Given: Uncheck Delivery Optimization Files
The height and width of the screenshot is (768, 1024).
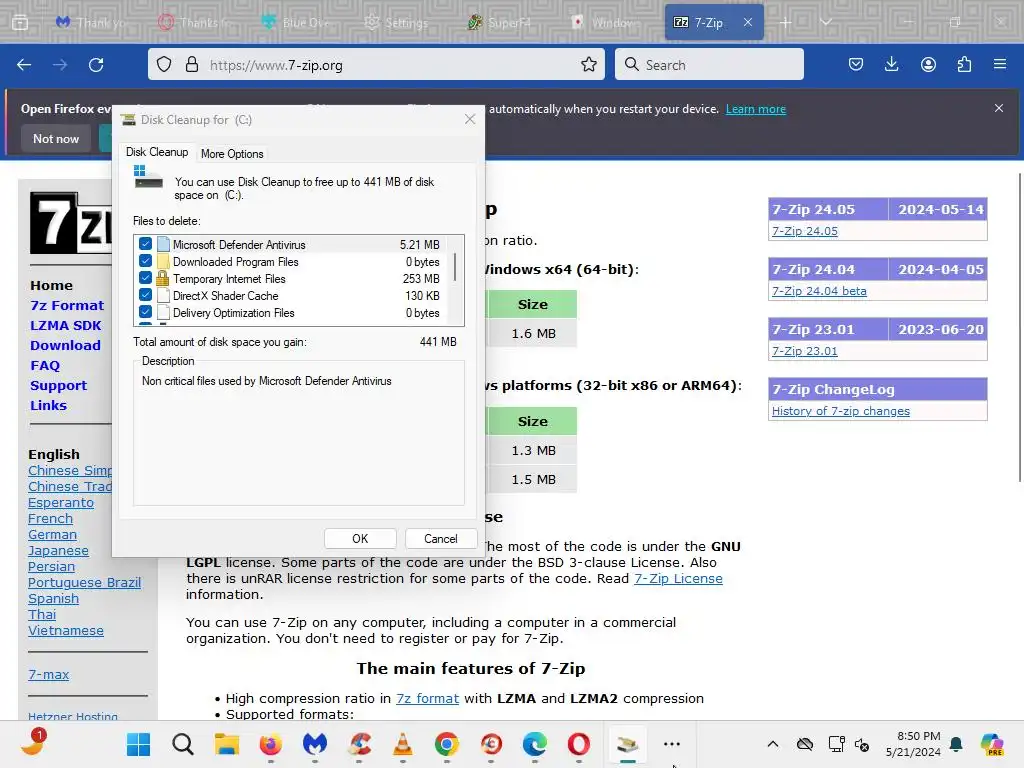Looking at the screenshot, I should pyautogui.click(x=145, y=312).
